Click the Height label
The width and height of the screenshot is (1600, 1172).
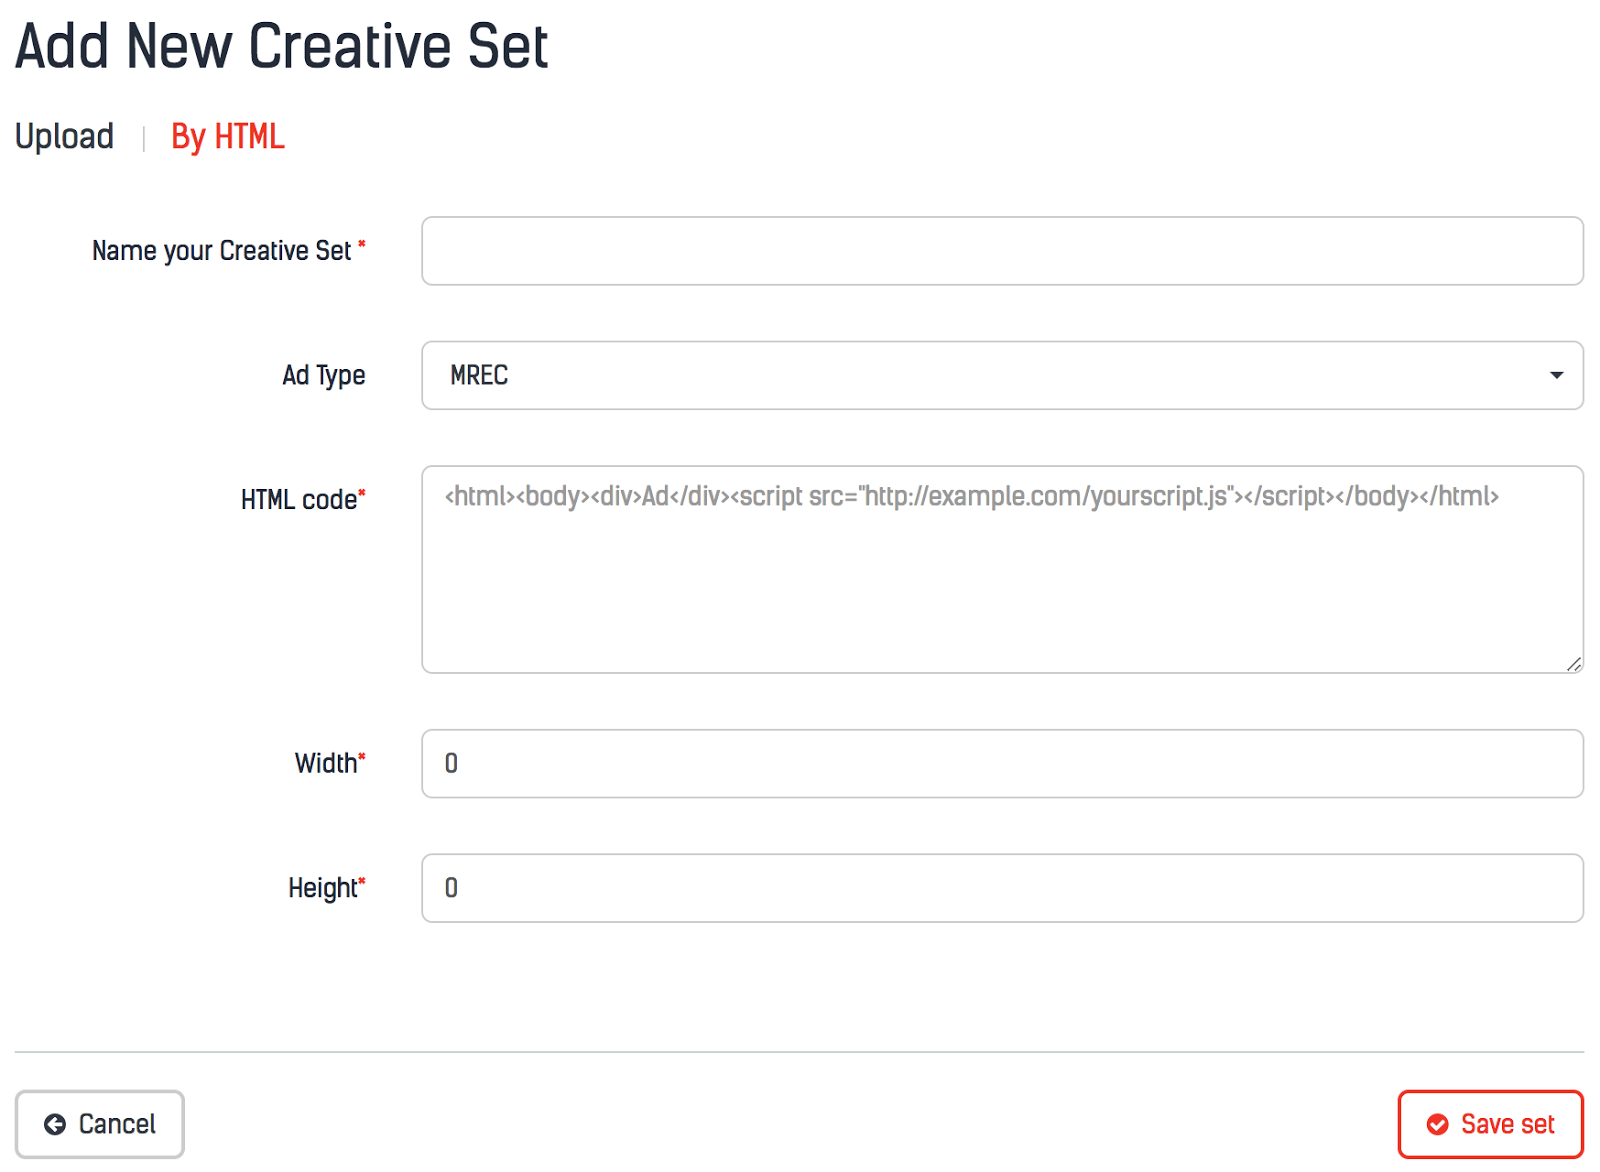322,888
